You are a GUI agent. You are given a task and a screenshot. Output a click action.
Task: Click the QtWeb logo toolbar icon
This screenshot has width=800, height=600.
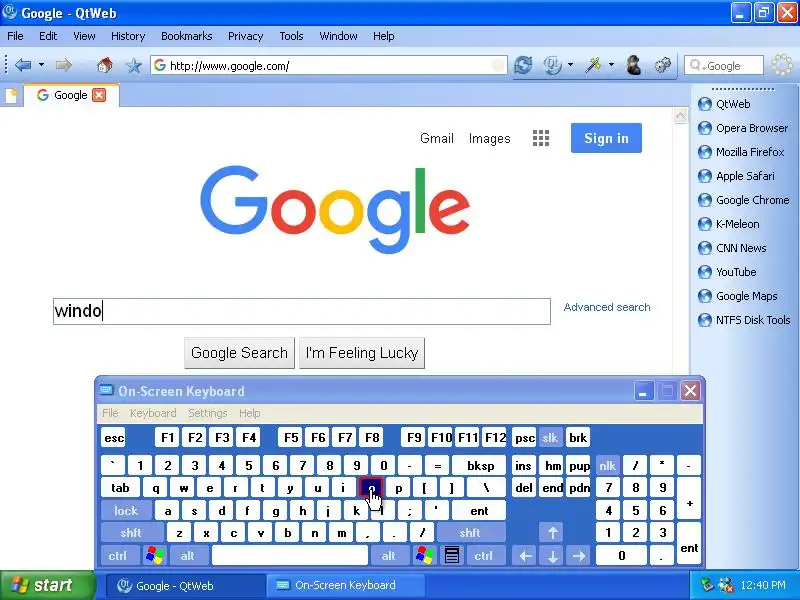tap(553, 65)
